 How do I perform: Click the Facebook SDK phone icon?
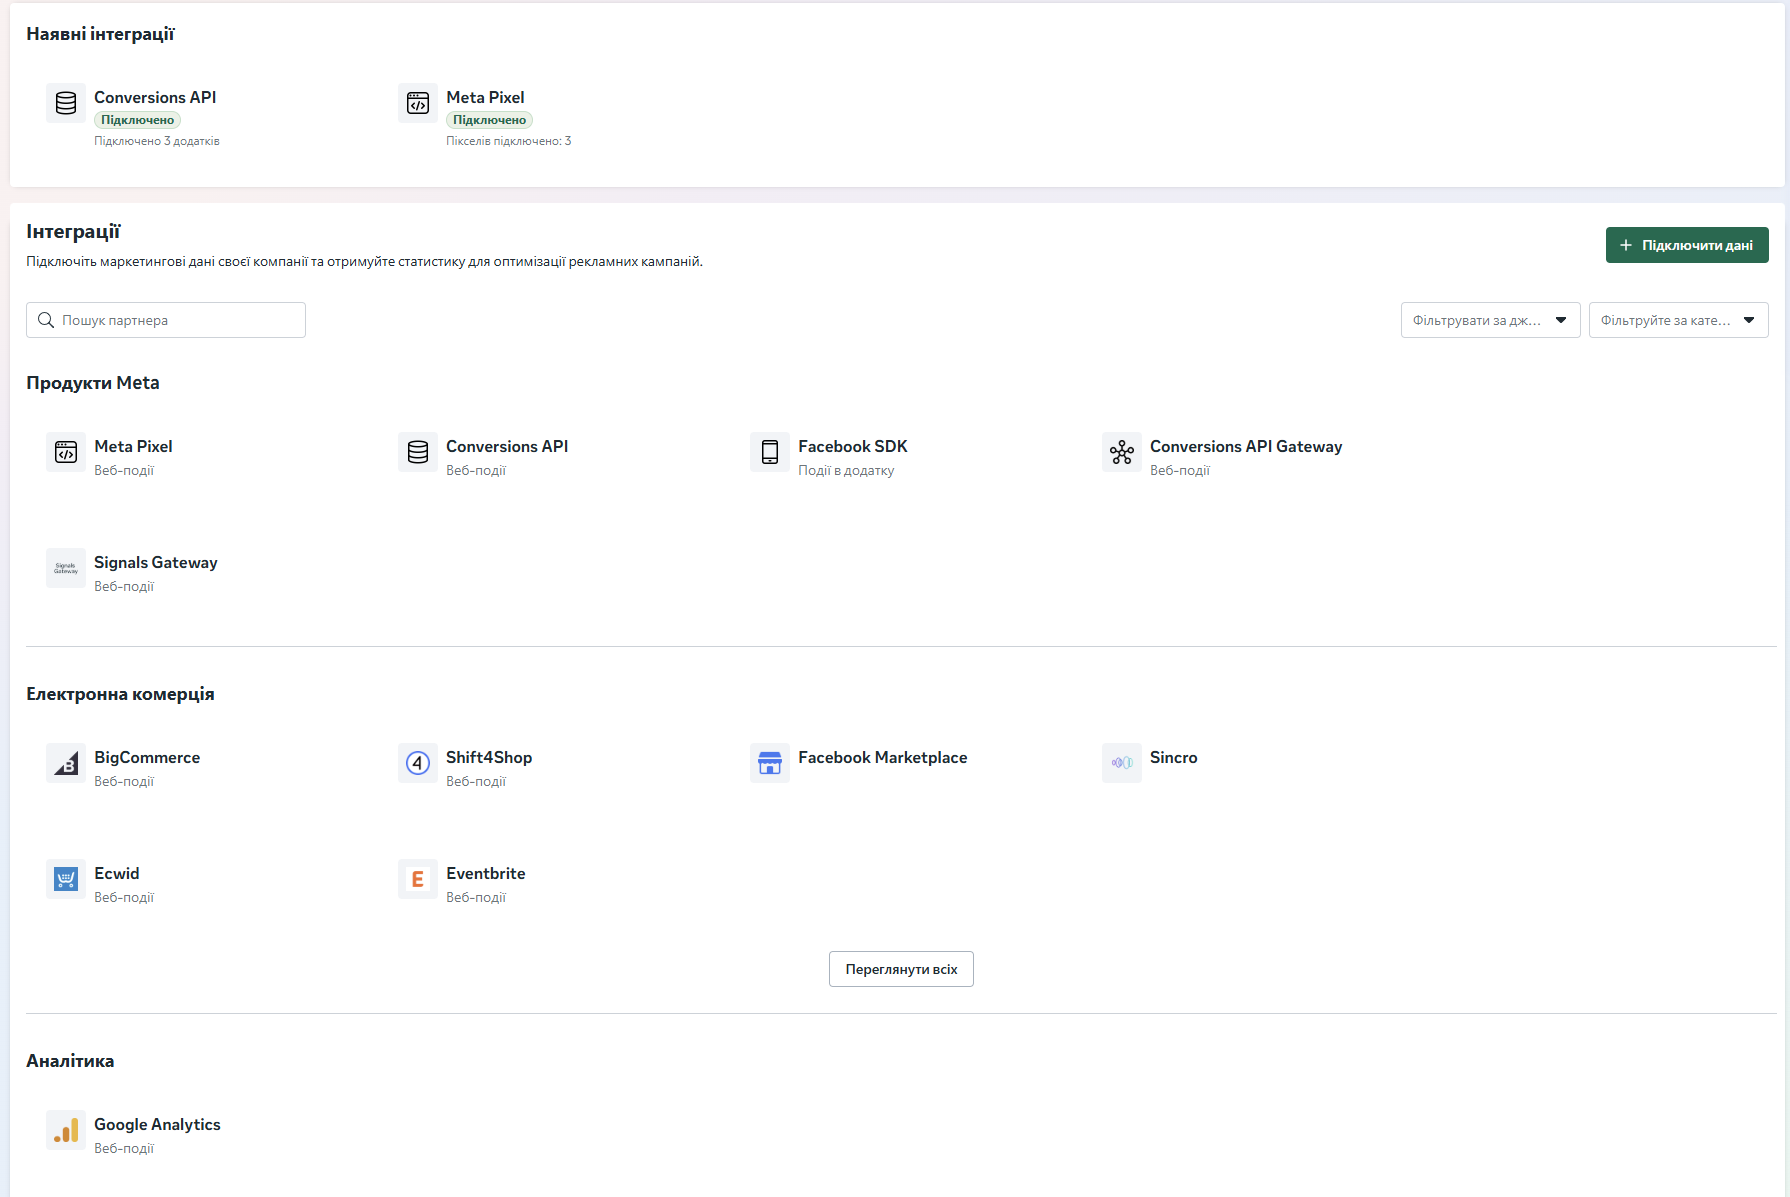click(x=770, y=452)
